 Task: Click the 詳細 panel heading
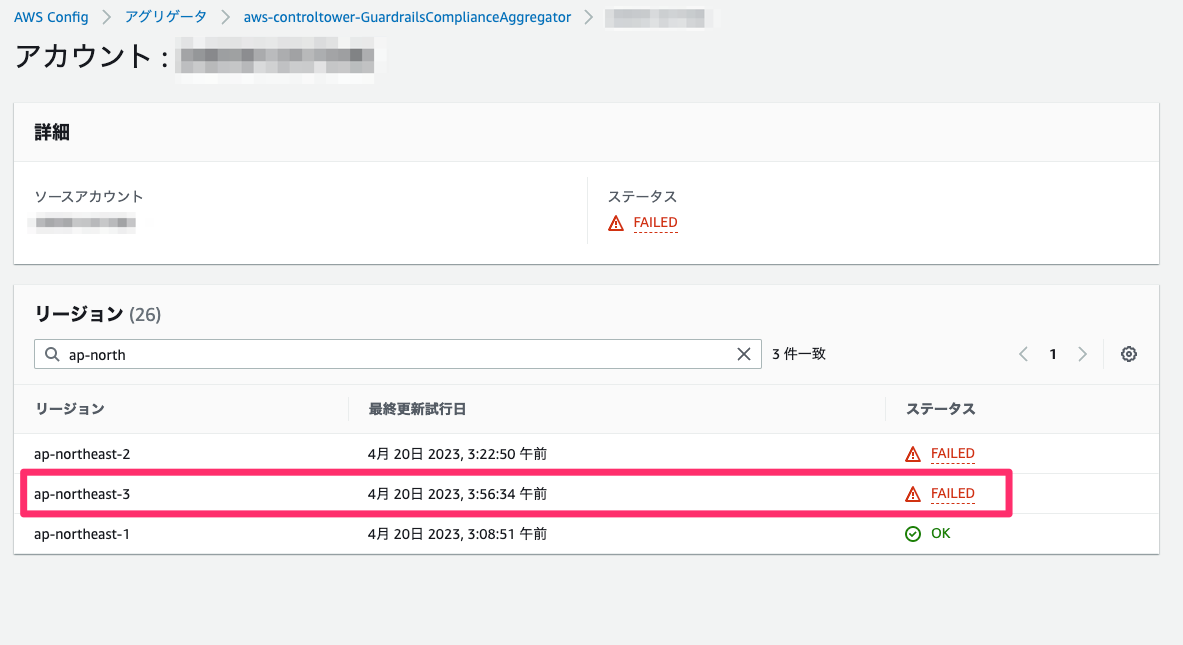click(x=52, y=133)
